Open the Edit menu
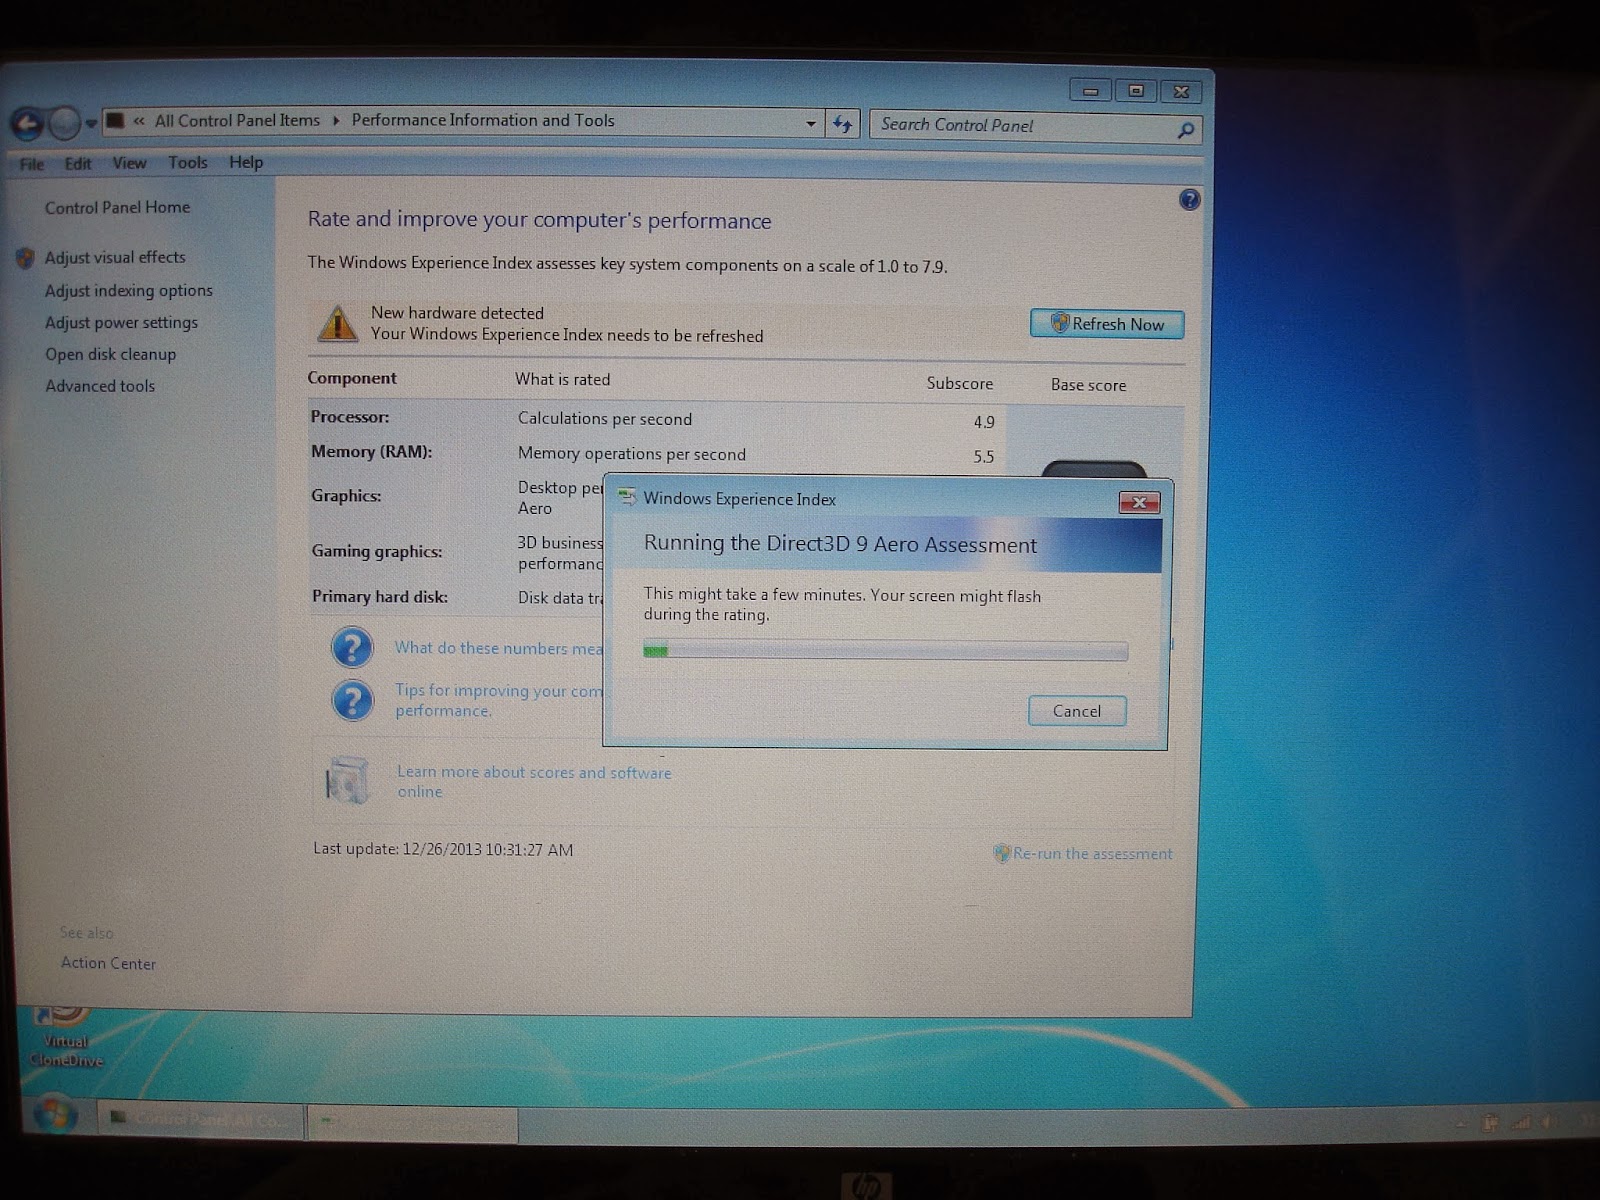The height and width of the screenshot is (1200, 1600). coord(78,164)
